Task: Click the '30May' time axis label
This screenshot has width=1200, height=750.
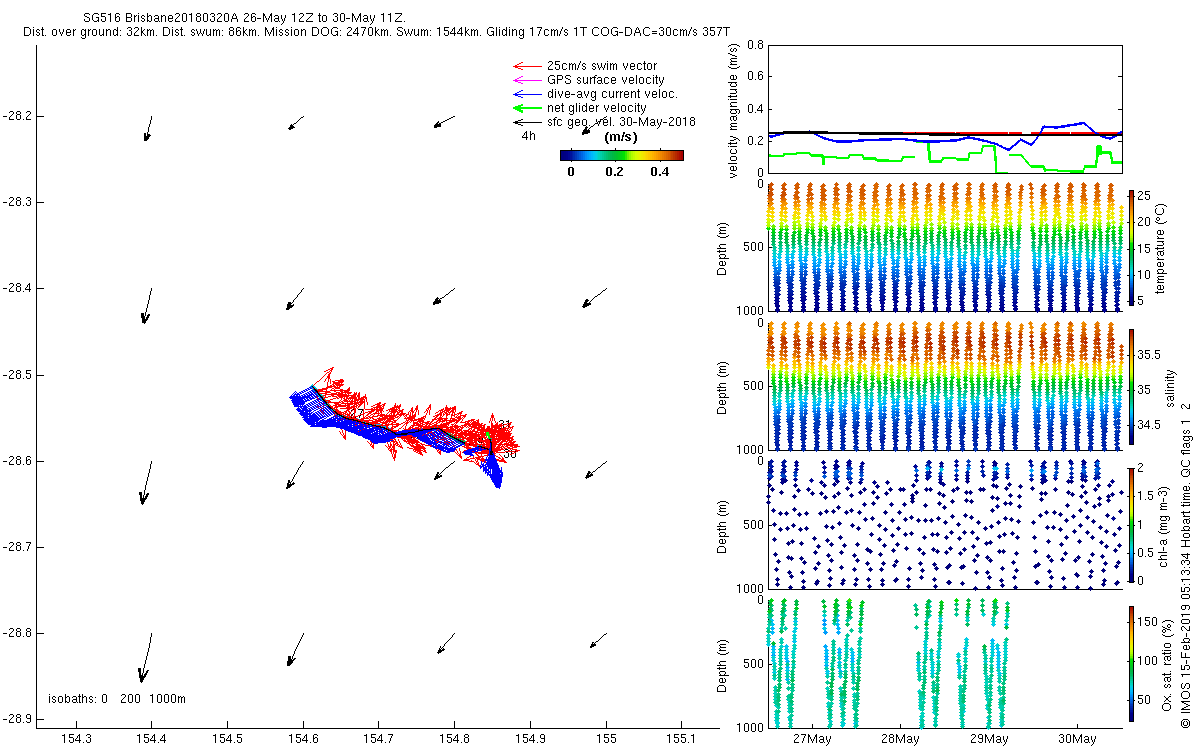Action: point(1077,739)
